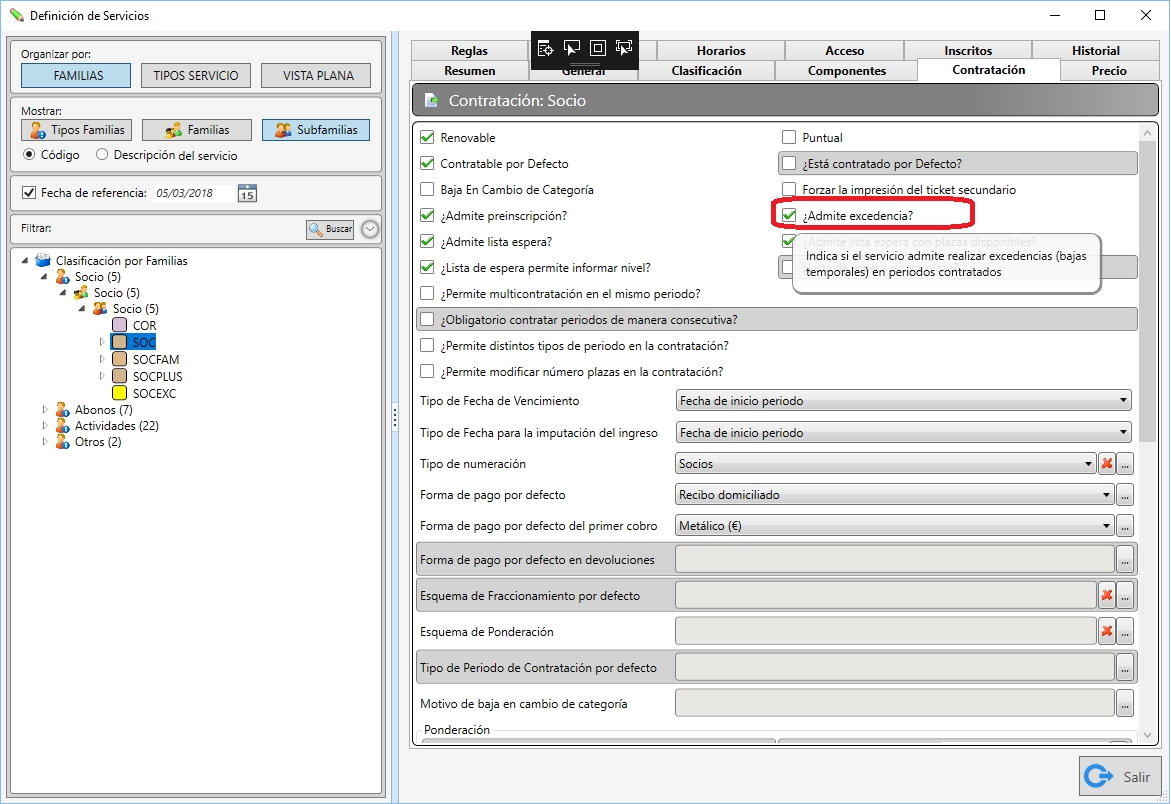The width and height of the screenshot is (1171, 804).
Task: Switch to the Reglas tab
Action: tap(469, 51)
